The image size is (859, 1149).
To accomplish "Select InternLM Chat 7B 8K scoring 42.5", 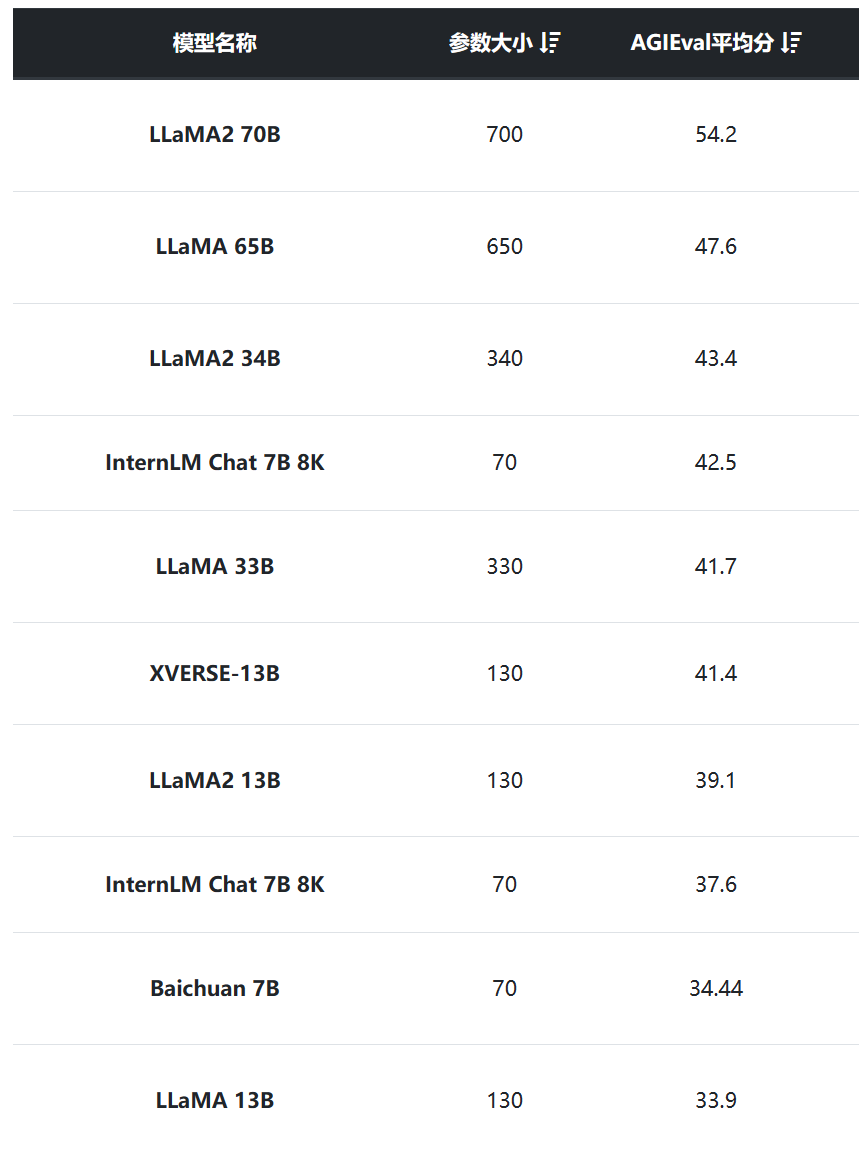I will pos(215,462).
